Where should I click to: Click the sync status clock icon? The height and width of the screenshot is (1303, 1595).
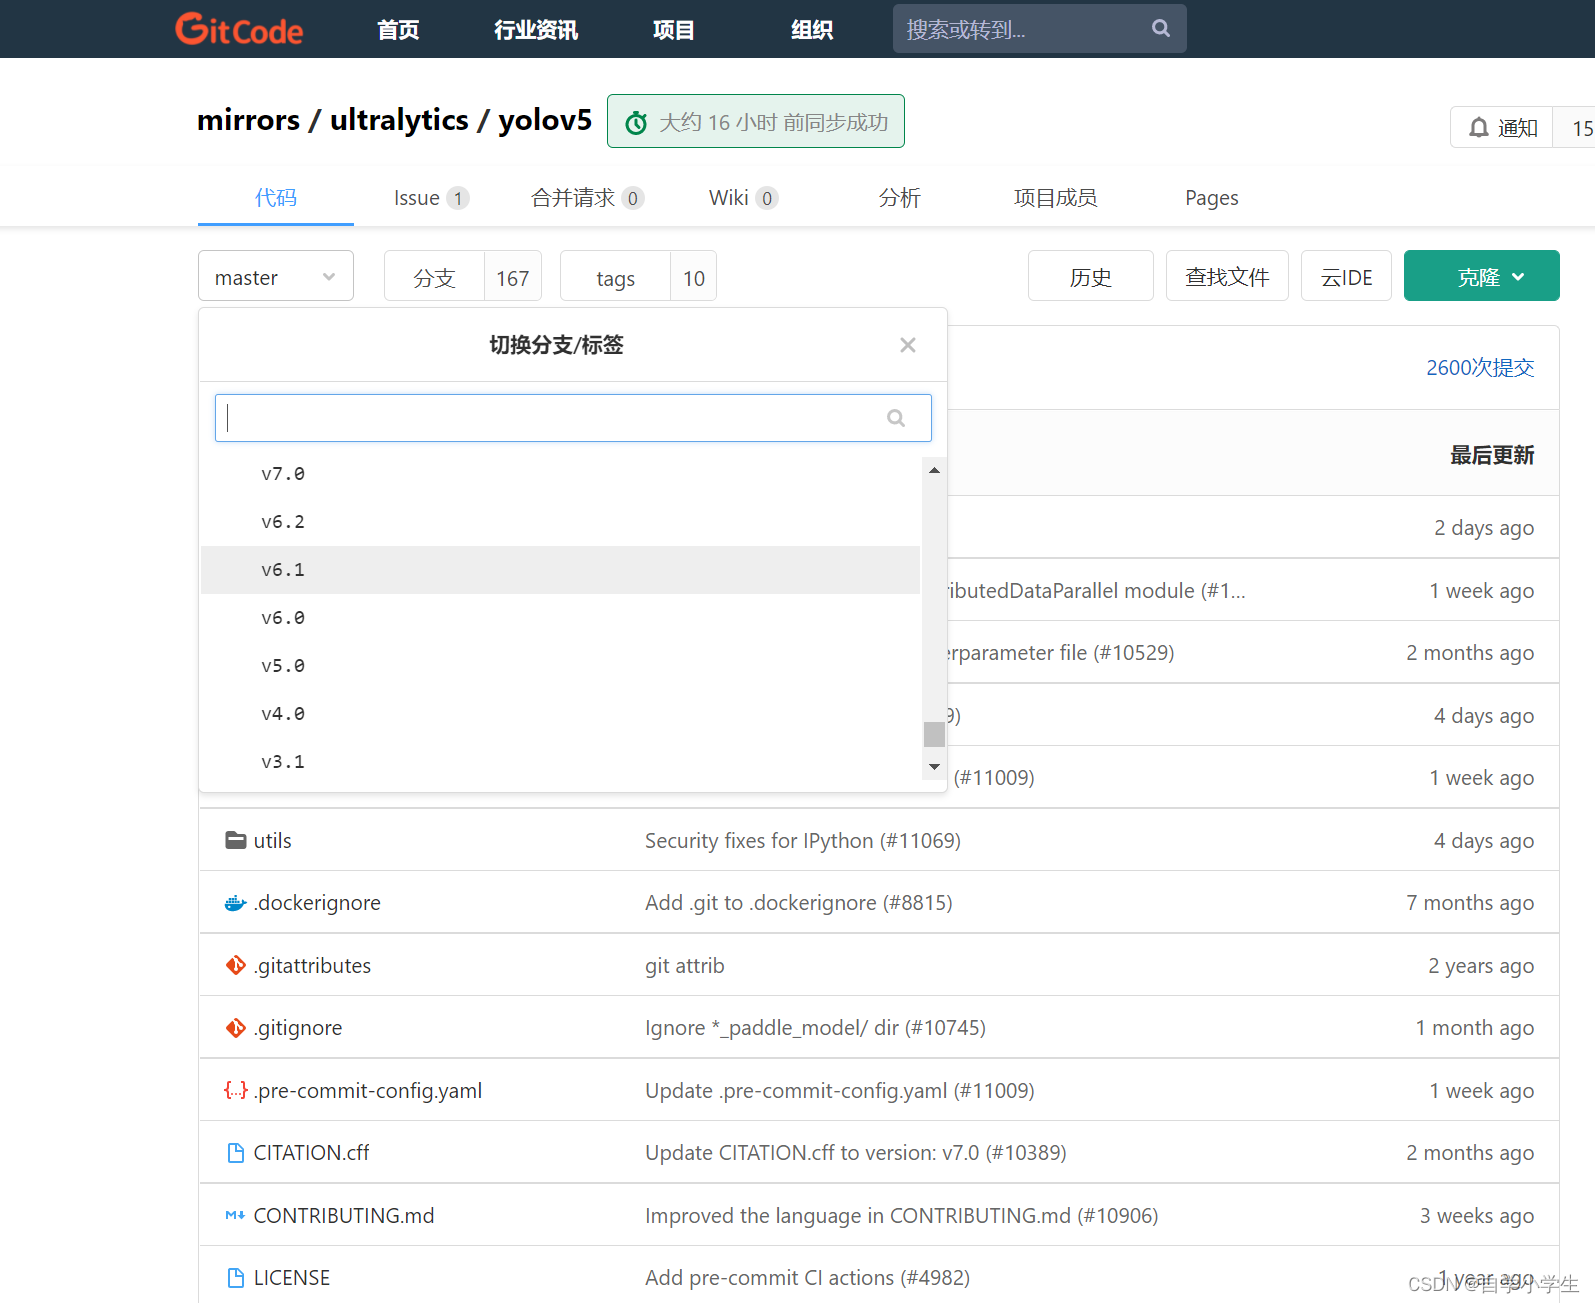point(636,123)
